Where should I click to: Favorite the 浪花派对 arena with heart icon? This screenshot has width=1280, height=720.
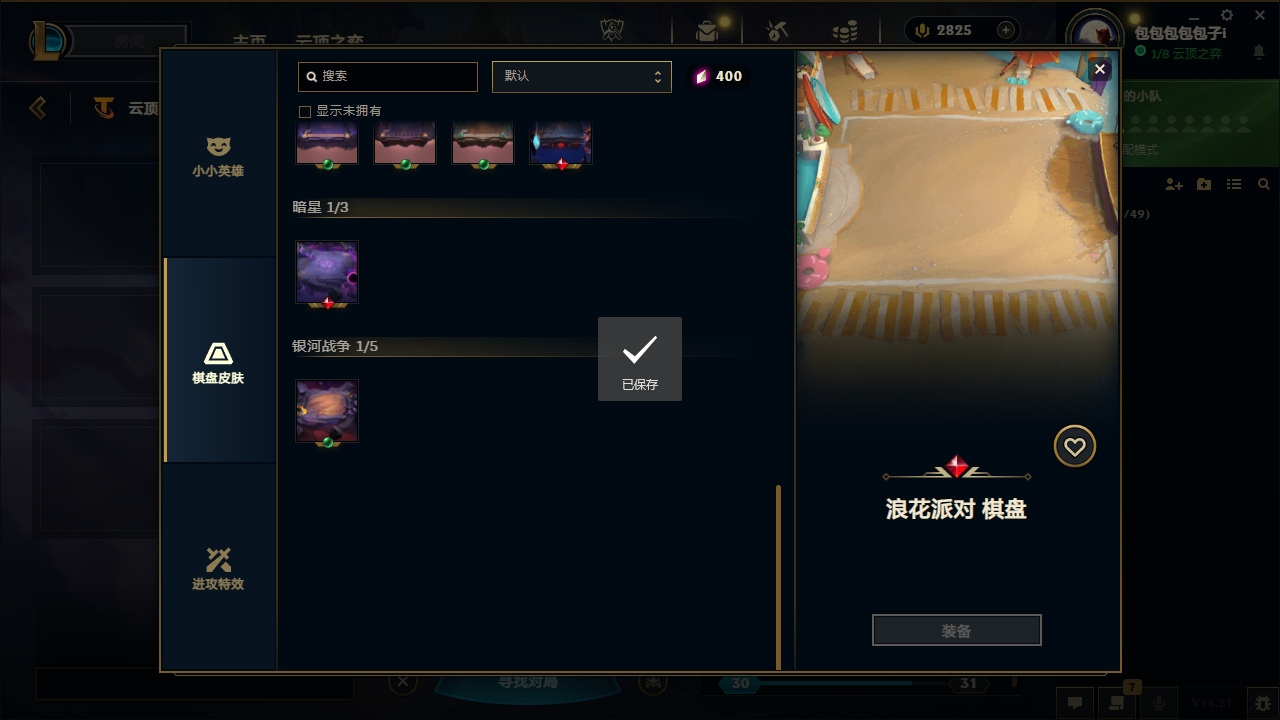(1075, 446)
